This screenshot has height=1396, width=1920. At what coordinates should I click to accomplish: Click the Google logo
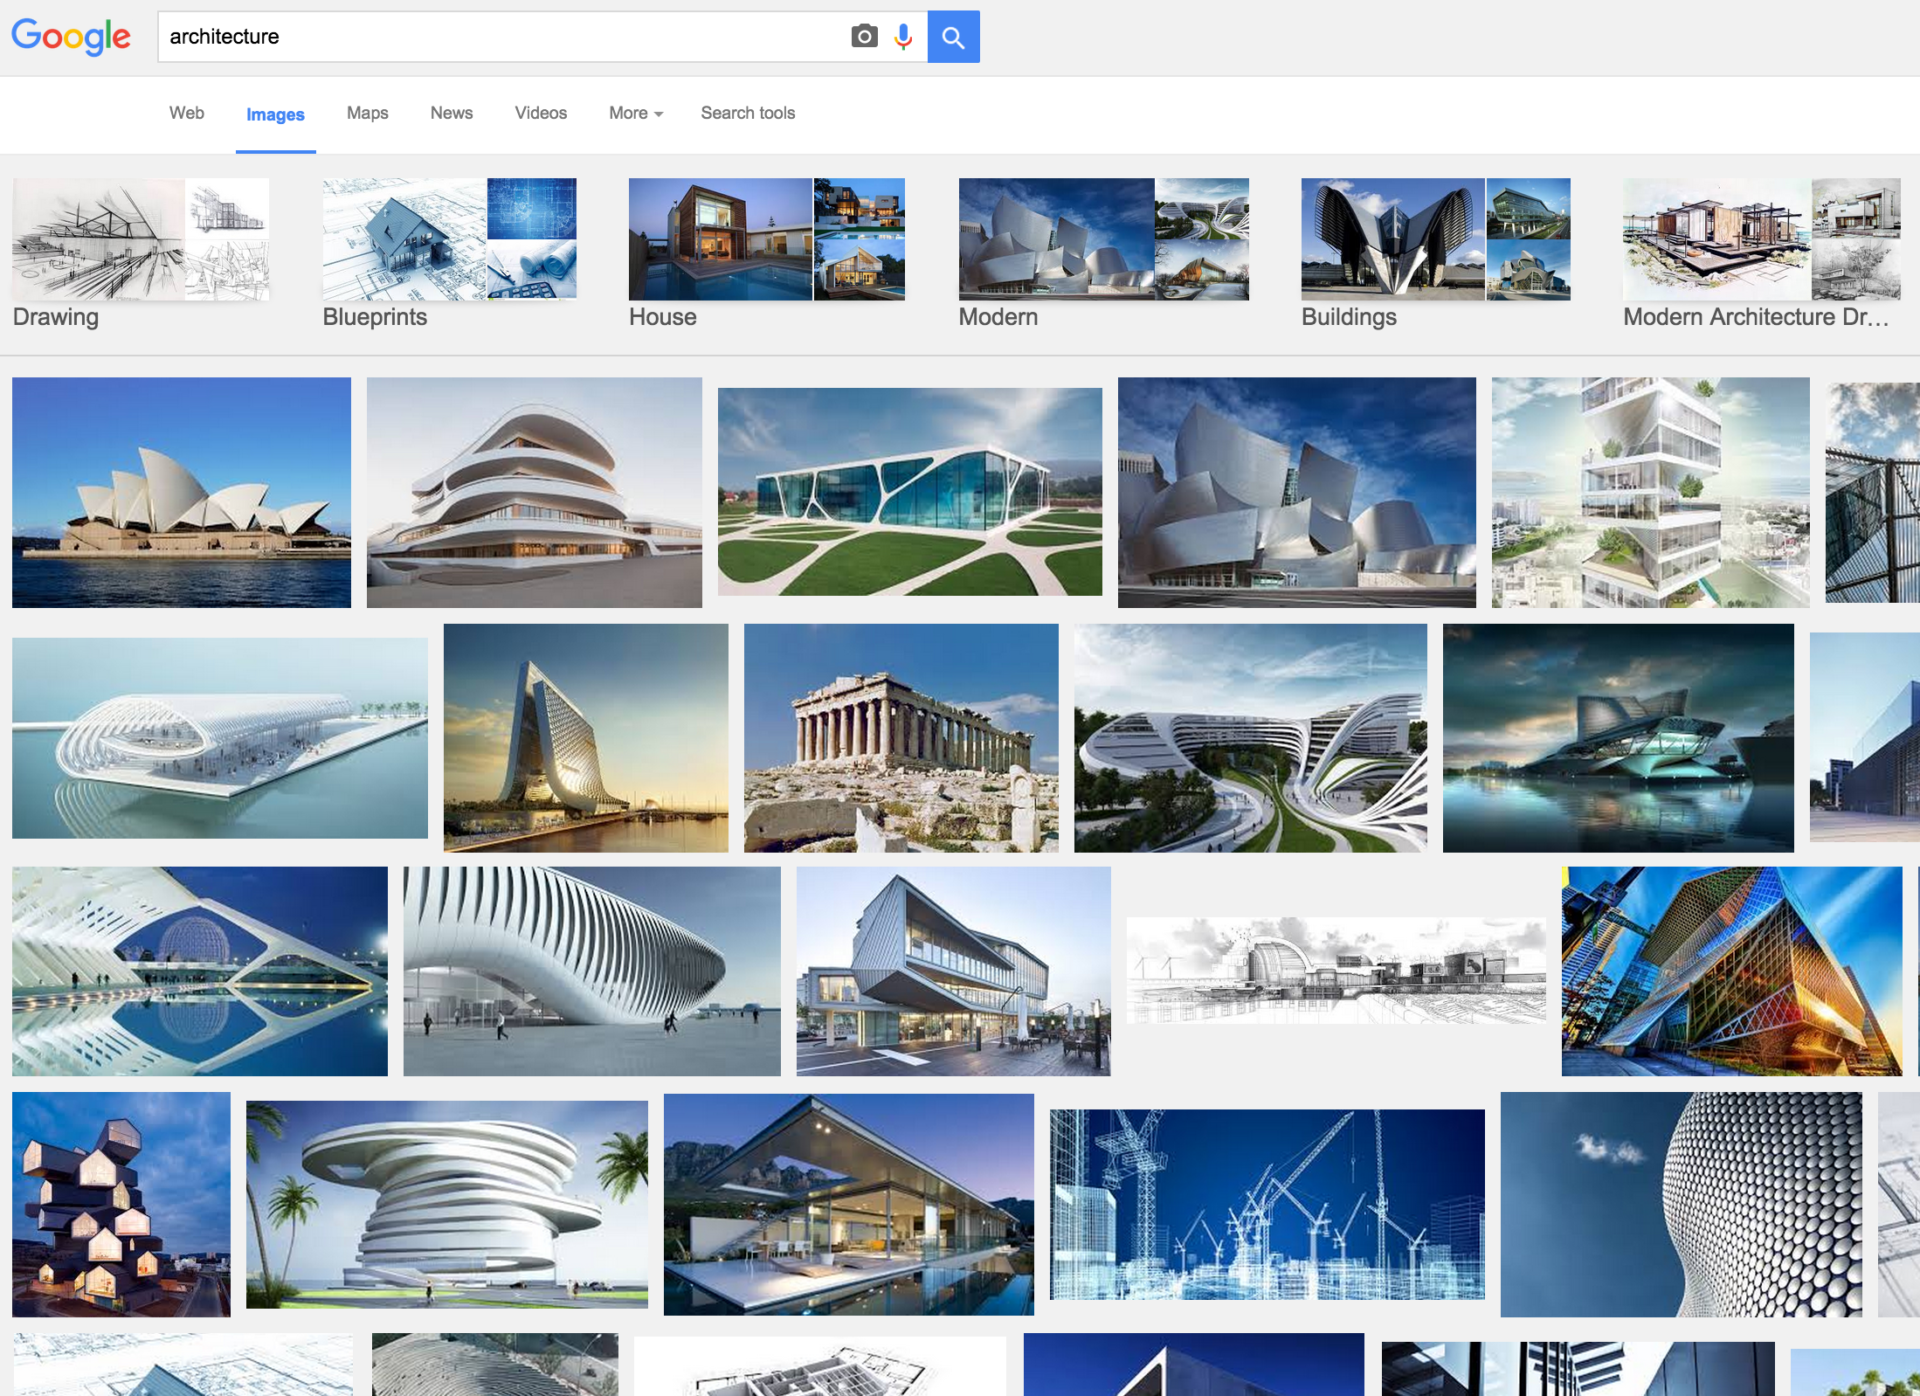(71, 37)
